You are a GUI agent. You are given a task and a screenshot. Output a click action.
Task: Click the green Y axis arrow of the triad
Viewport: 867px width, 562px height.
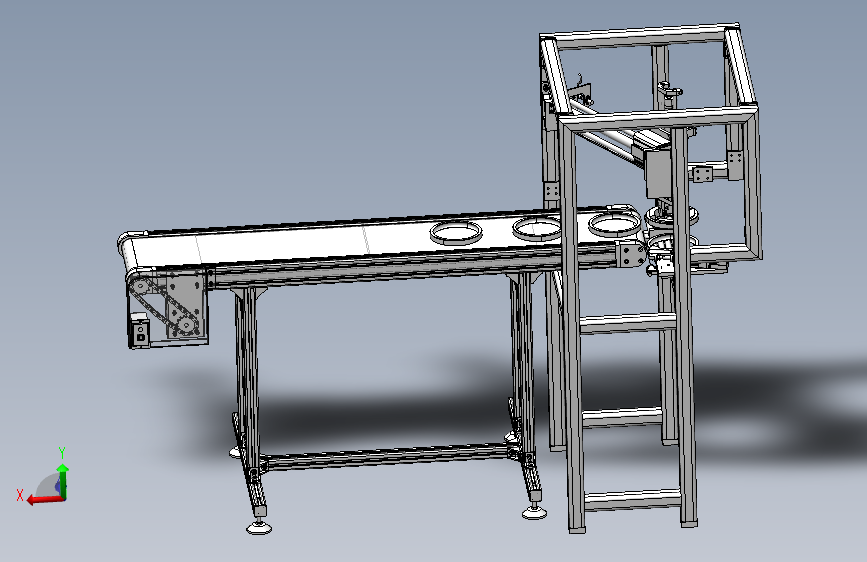tap(63, 480)
